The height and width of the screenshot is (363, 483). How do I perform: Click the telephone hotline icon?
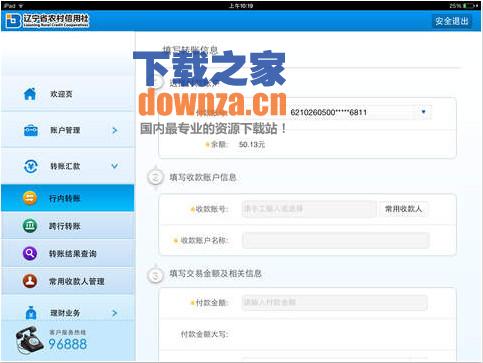click(29, 340)
